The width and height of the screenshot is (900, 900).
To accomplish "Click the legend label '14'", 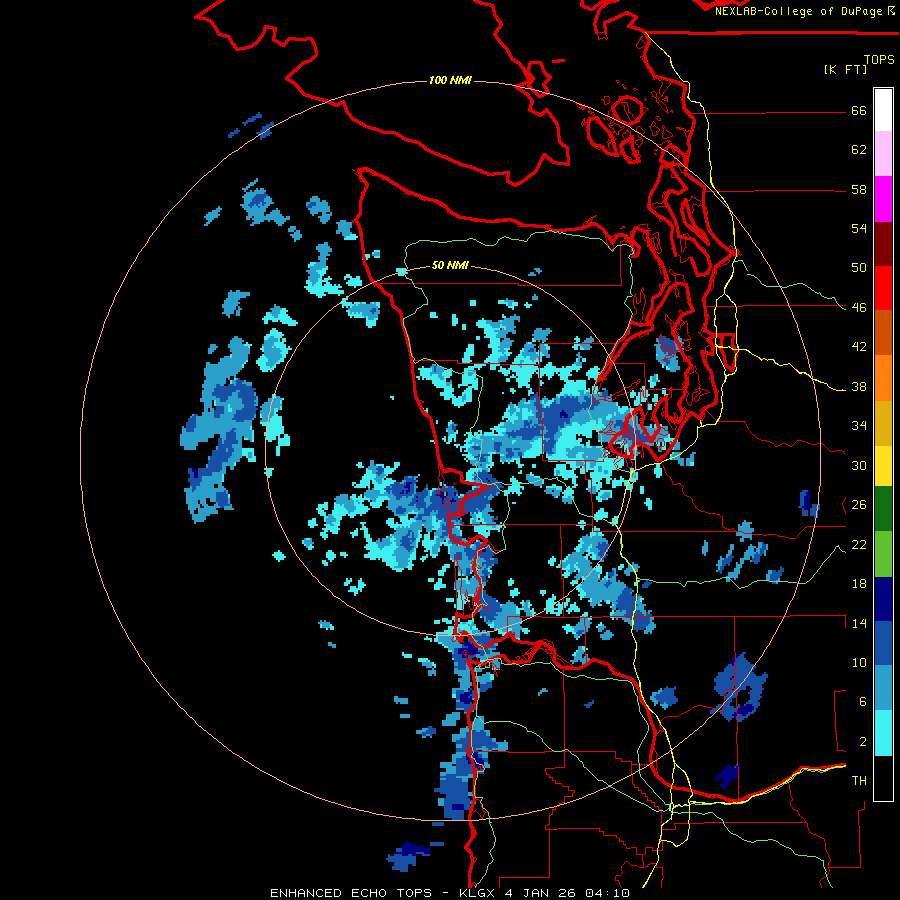I will point(859,623).
